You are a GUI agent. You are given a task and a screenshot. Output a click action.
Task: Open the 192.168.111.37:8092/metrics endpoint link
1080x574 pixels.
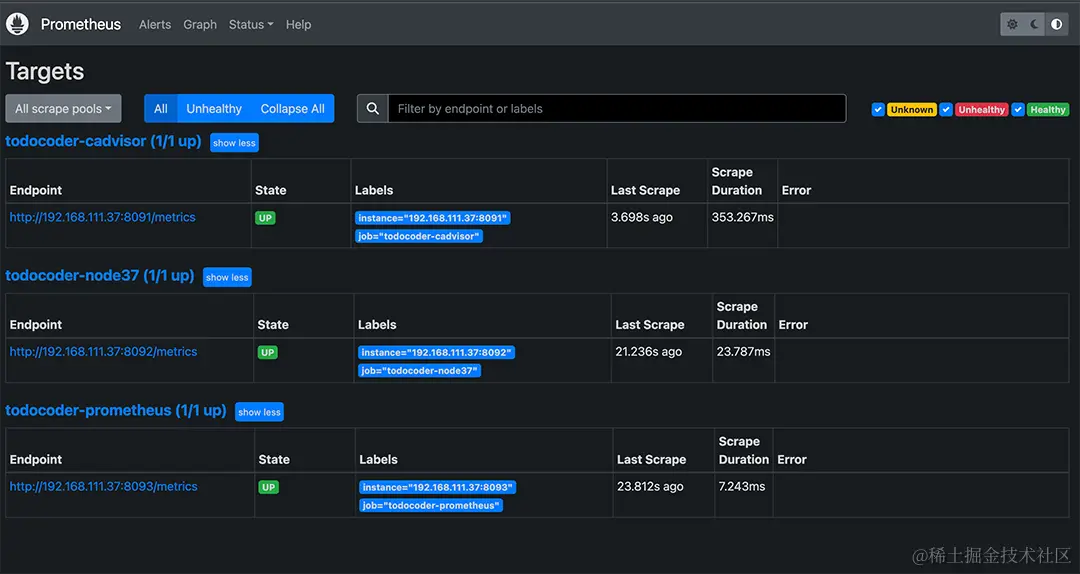(103, 351)
